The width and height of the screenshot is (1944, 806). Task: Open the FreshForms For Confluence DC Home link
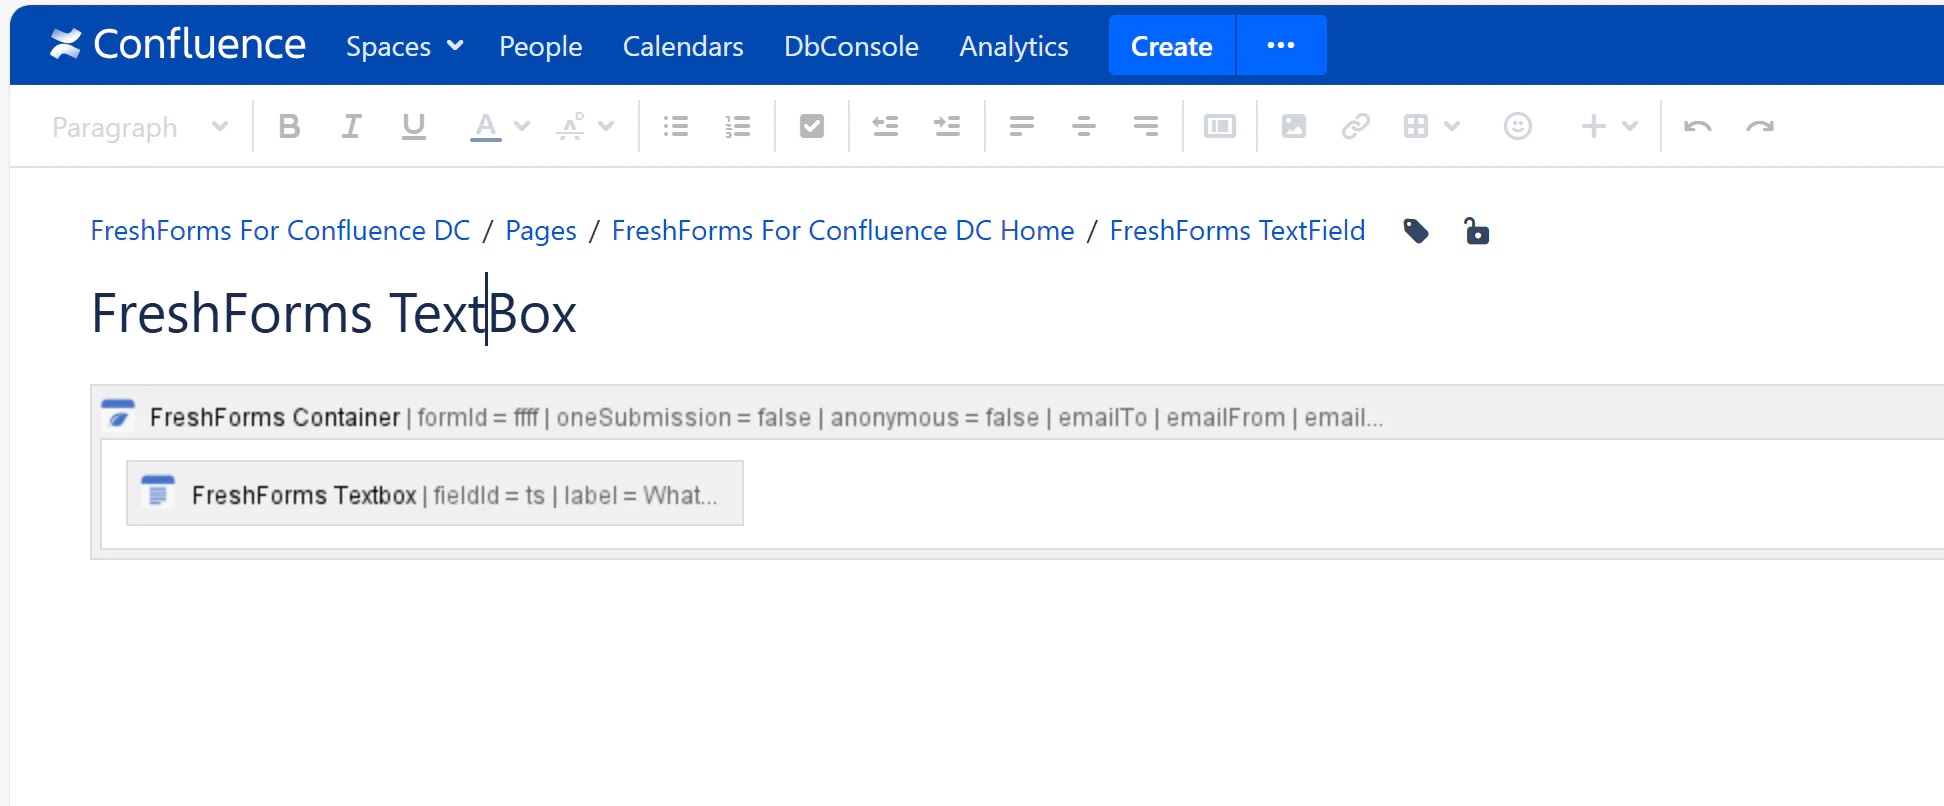point(842,230)
